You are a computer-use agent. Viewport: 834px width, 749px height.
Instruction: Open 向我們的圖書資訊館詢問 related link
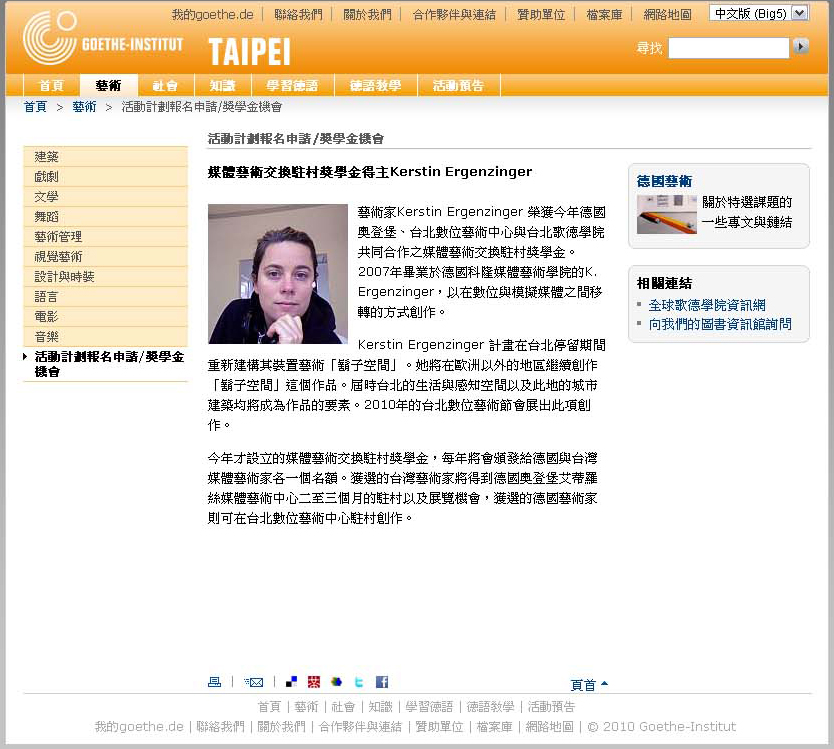(720, 324)
